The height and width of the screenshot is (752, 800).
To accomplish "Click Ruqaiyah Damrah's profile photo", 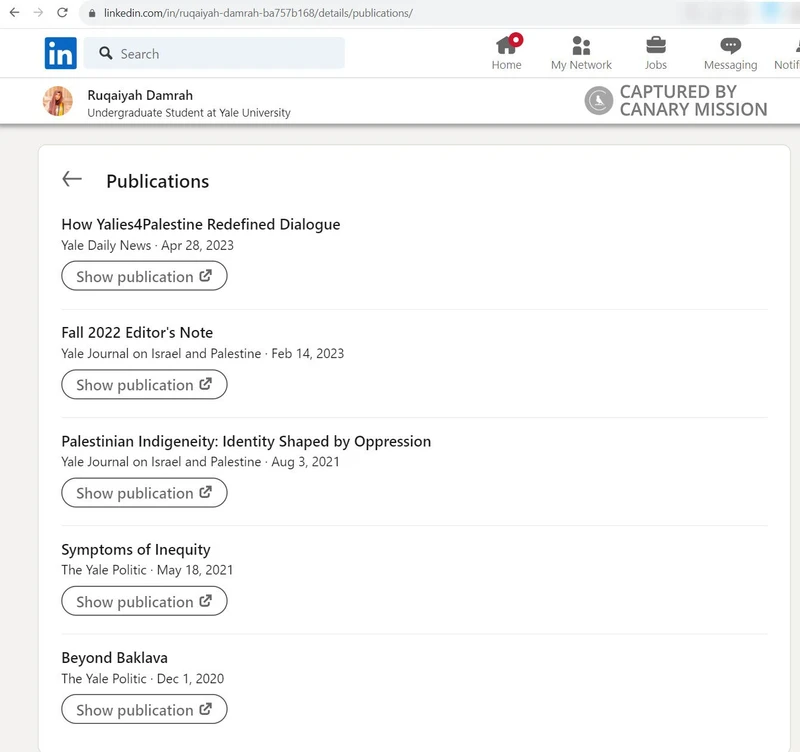I will click(58, 101).
